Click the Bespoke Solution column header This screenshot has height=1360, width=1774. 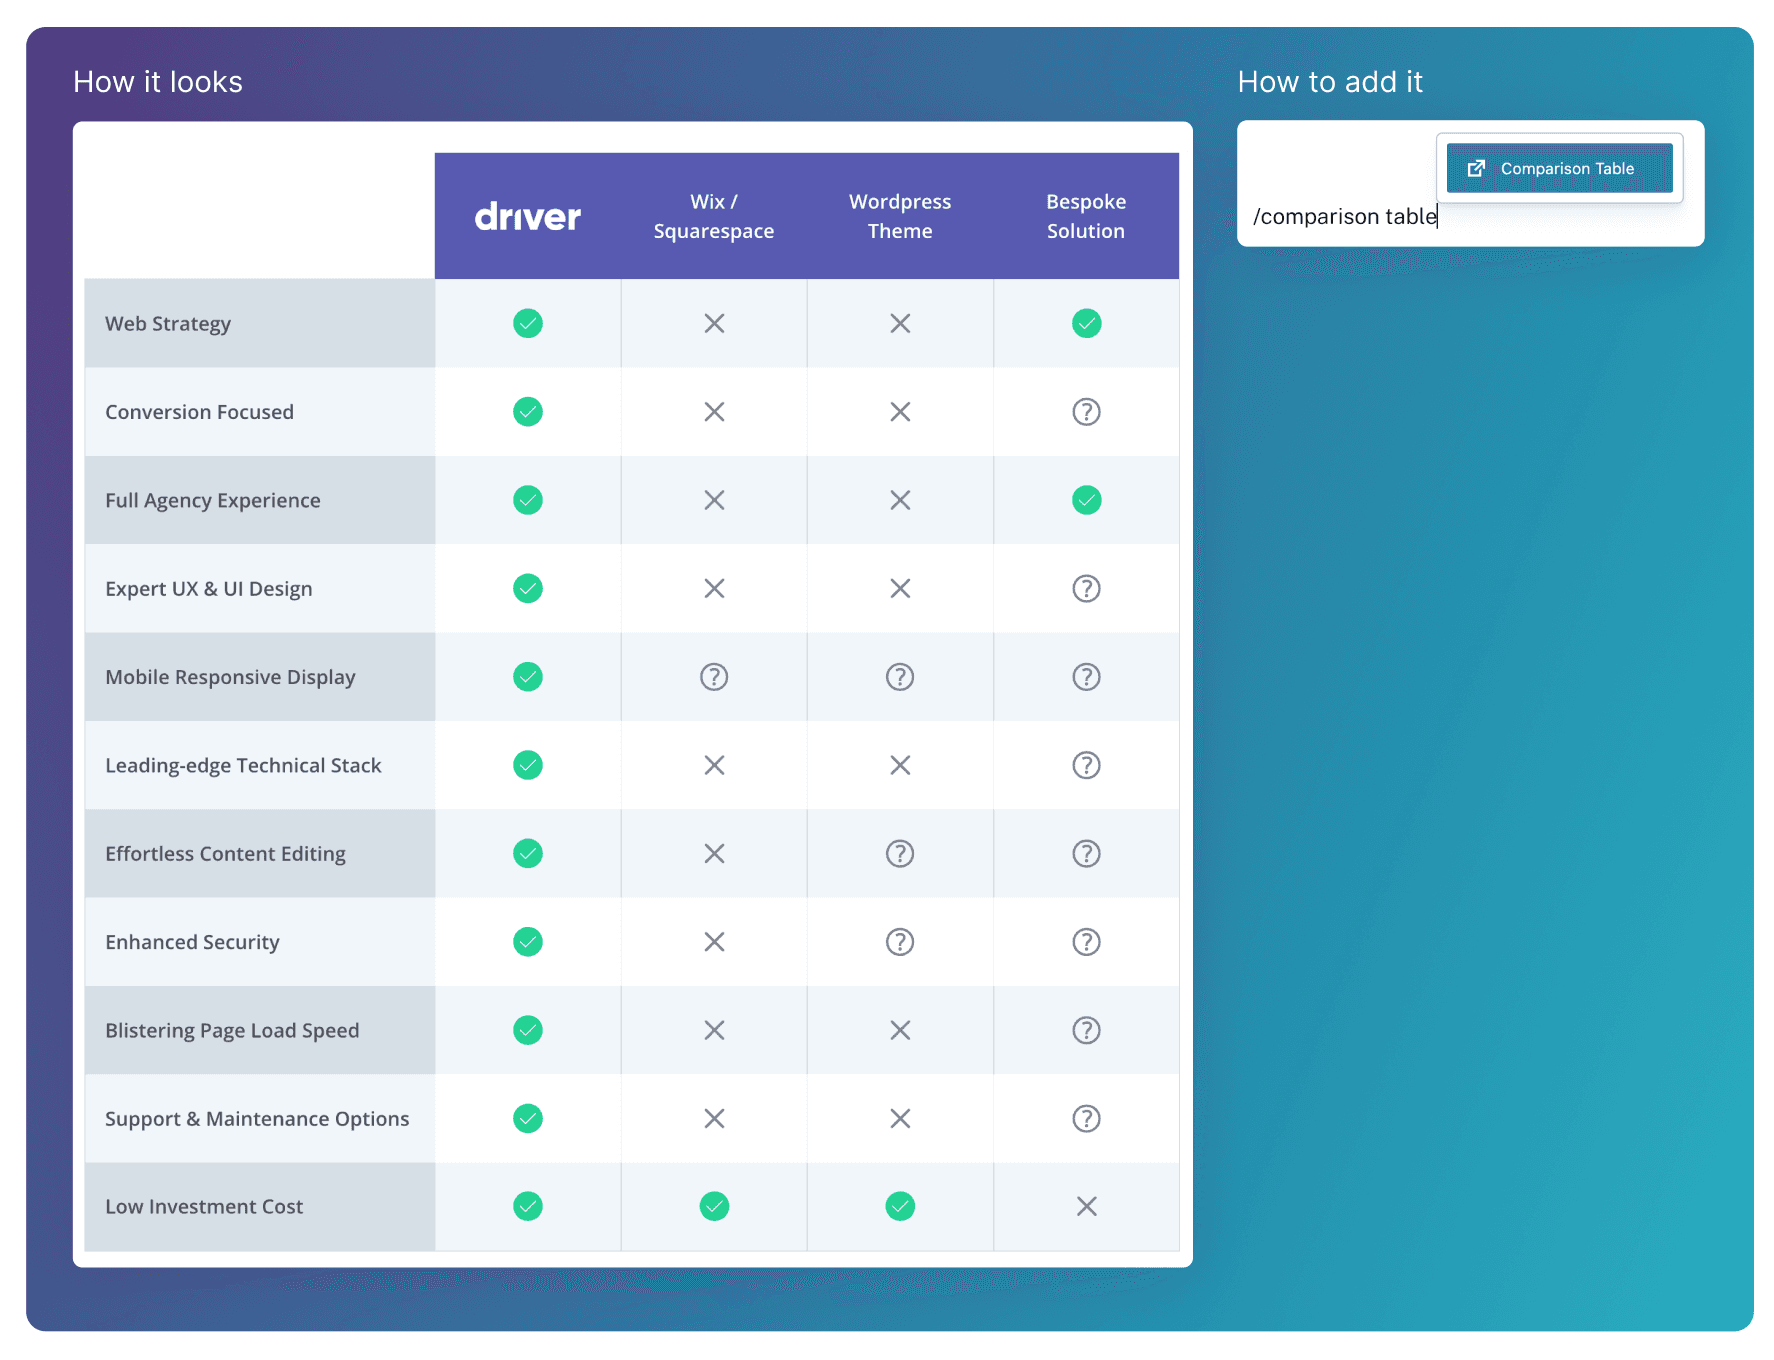click(1086, 216)
